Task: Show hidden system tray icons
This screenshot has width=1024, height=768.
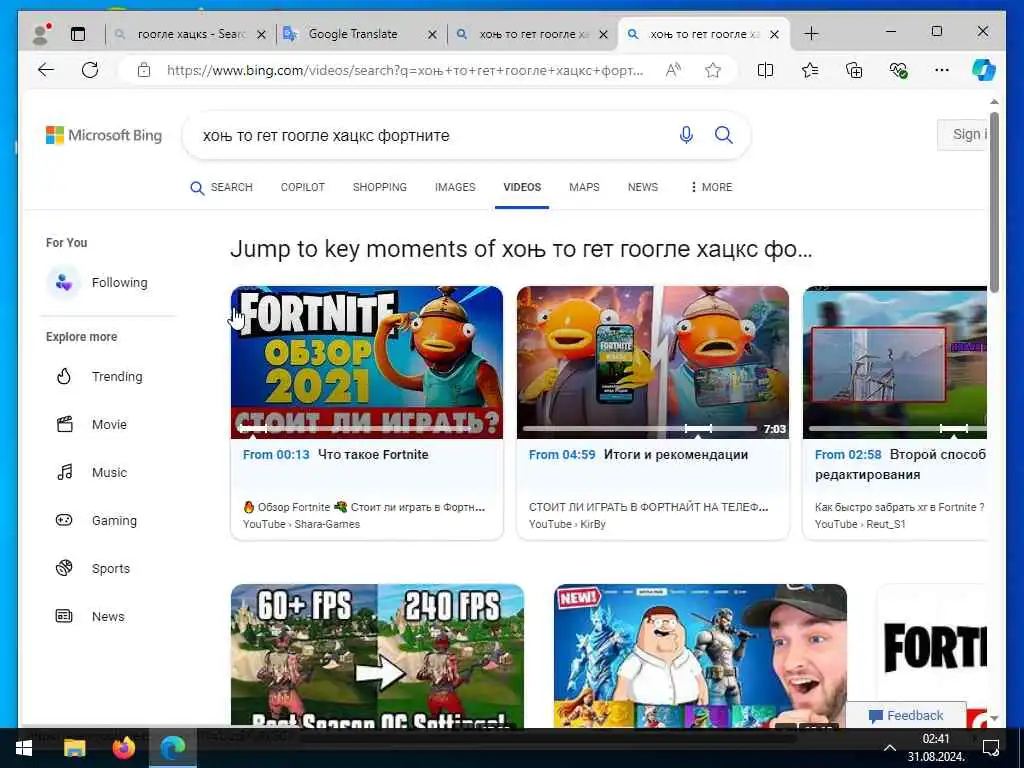Action: [889, 748]
